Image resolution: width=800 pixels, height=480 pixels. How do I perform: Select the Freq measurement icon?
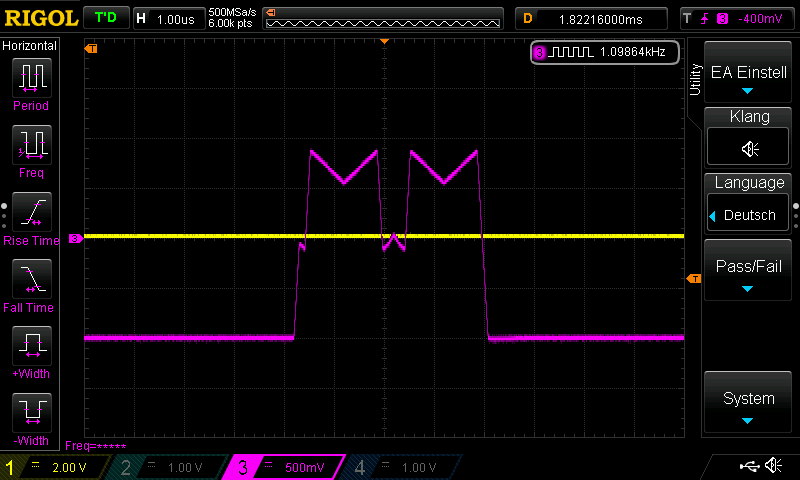[32, 144]
